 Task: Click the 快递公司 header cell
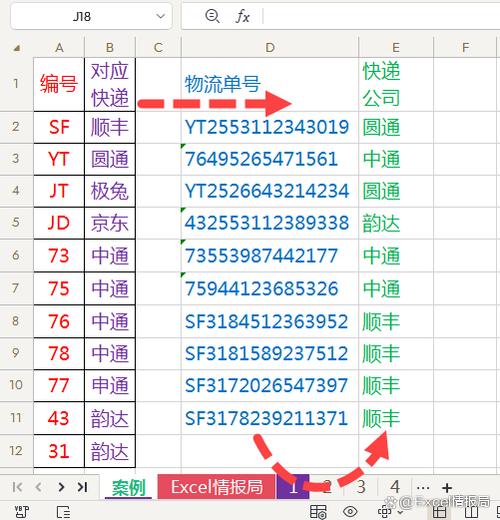396,84
